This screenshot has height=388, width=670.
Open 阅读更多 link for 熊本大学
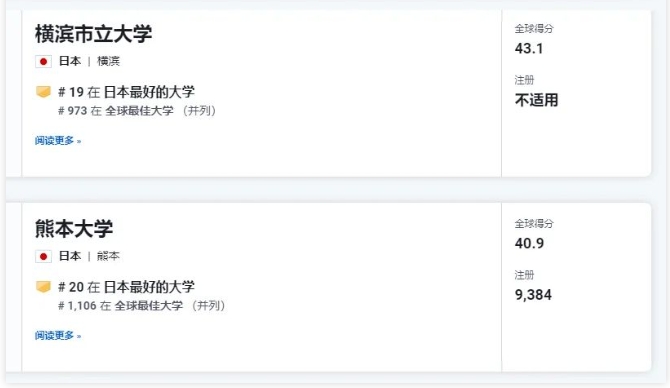pyautogui.click(x=58, y=335)
